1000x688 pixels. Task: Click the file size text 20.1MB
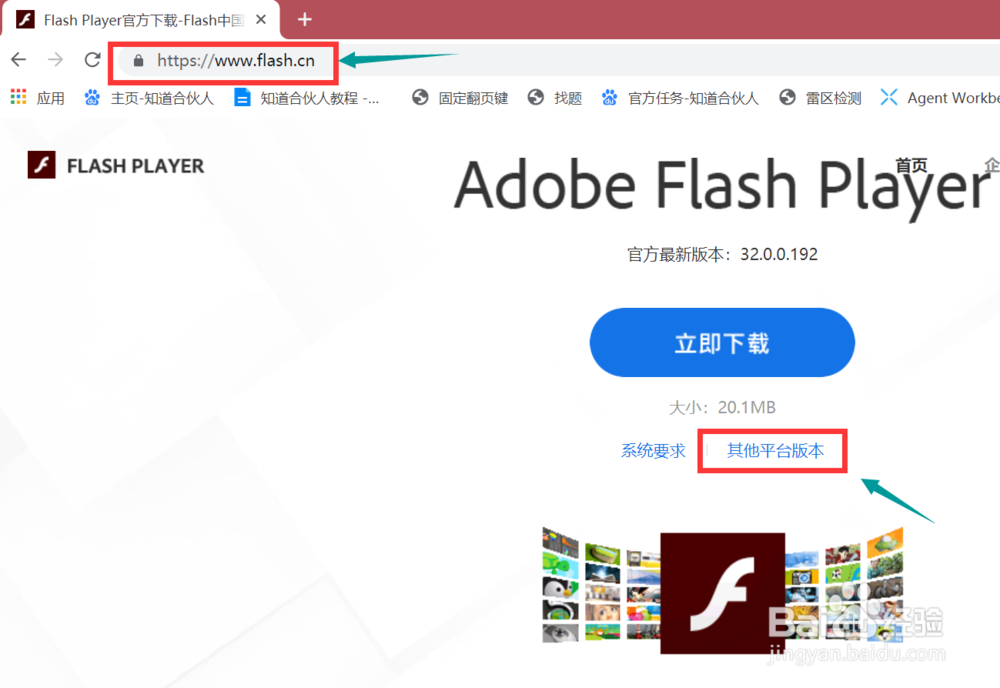pos(747,407)
